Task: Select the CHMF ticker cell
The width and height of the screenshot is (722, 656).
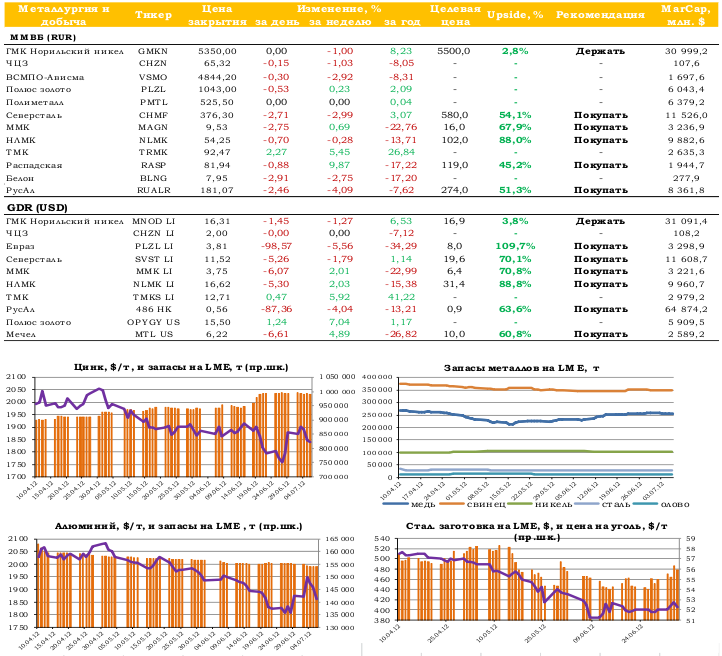Action: (153, 115)
